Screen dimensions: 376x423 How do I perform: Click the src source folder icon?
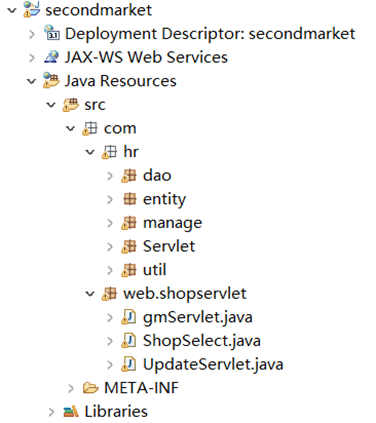click(x=71, y=104)
